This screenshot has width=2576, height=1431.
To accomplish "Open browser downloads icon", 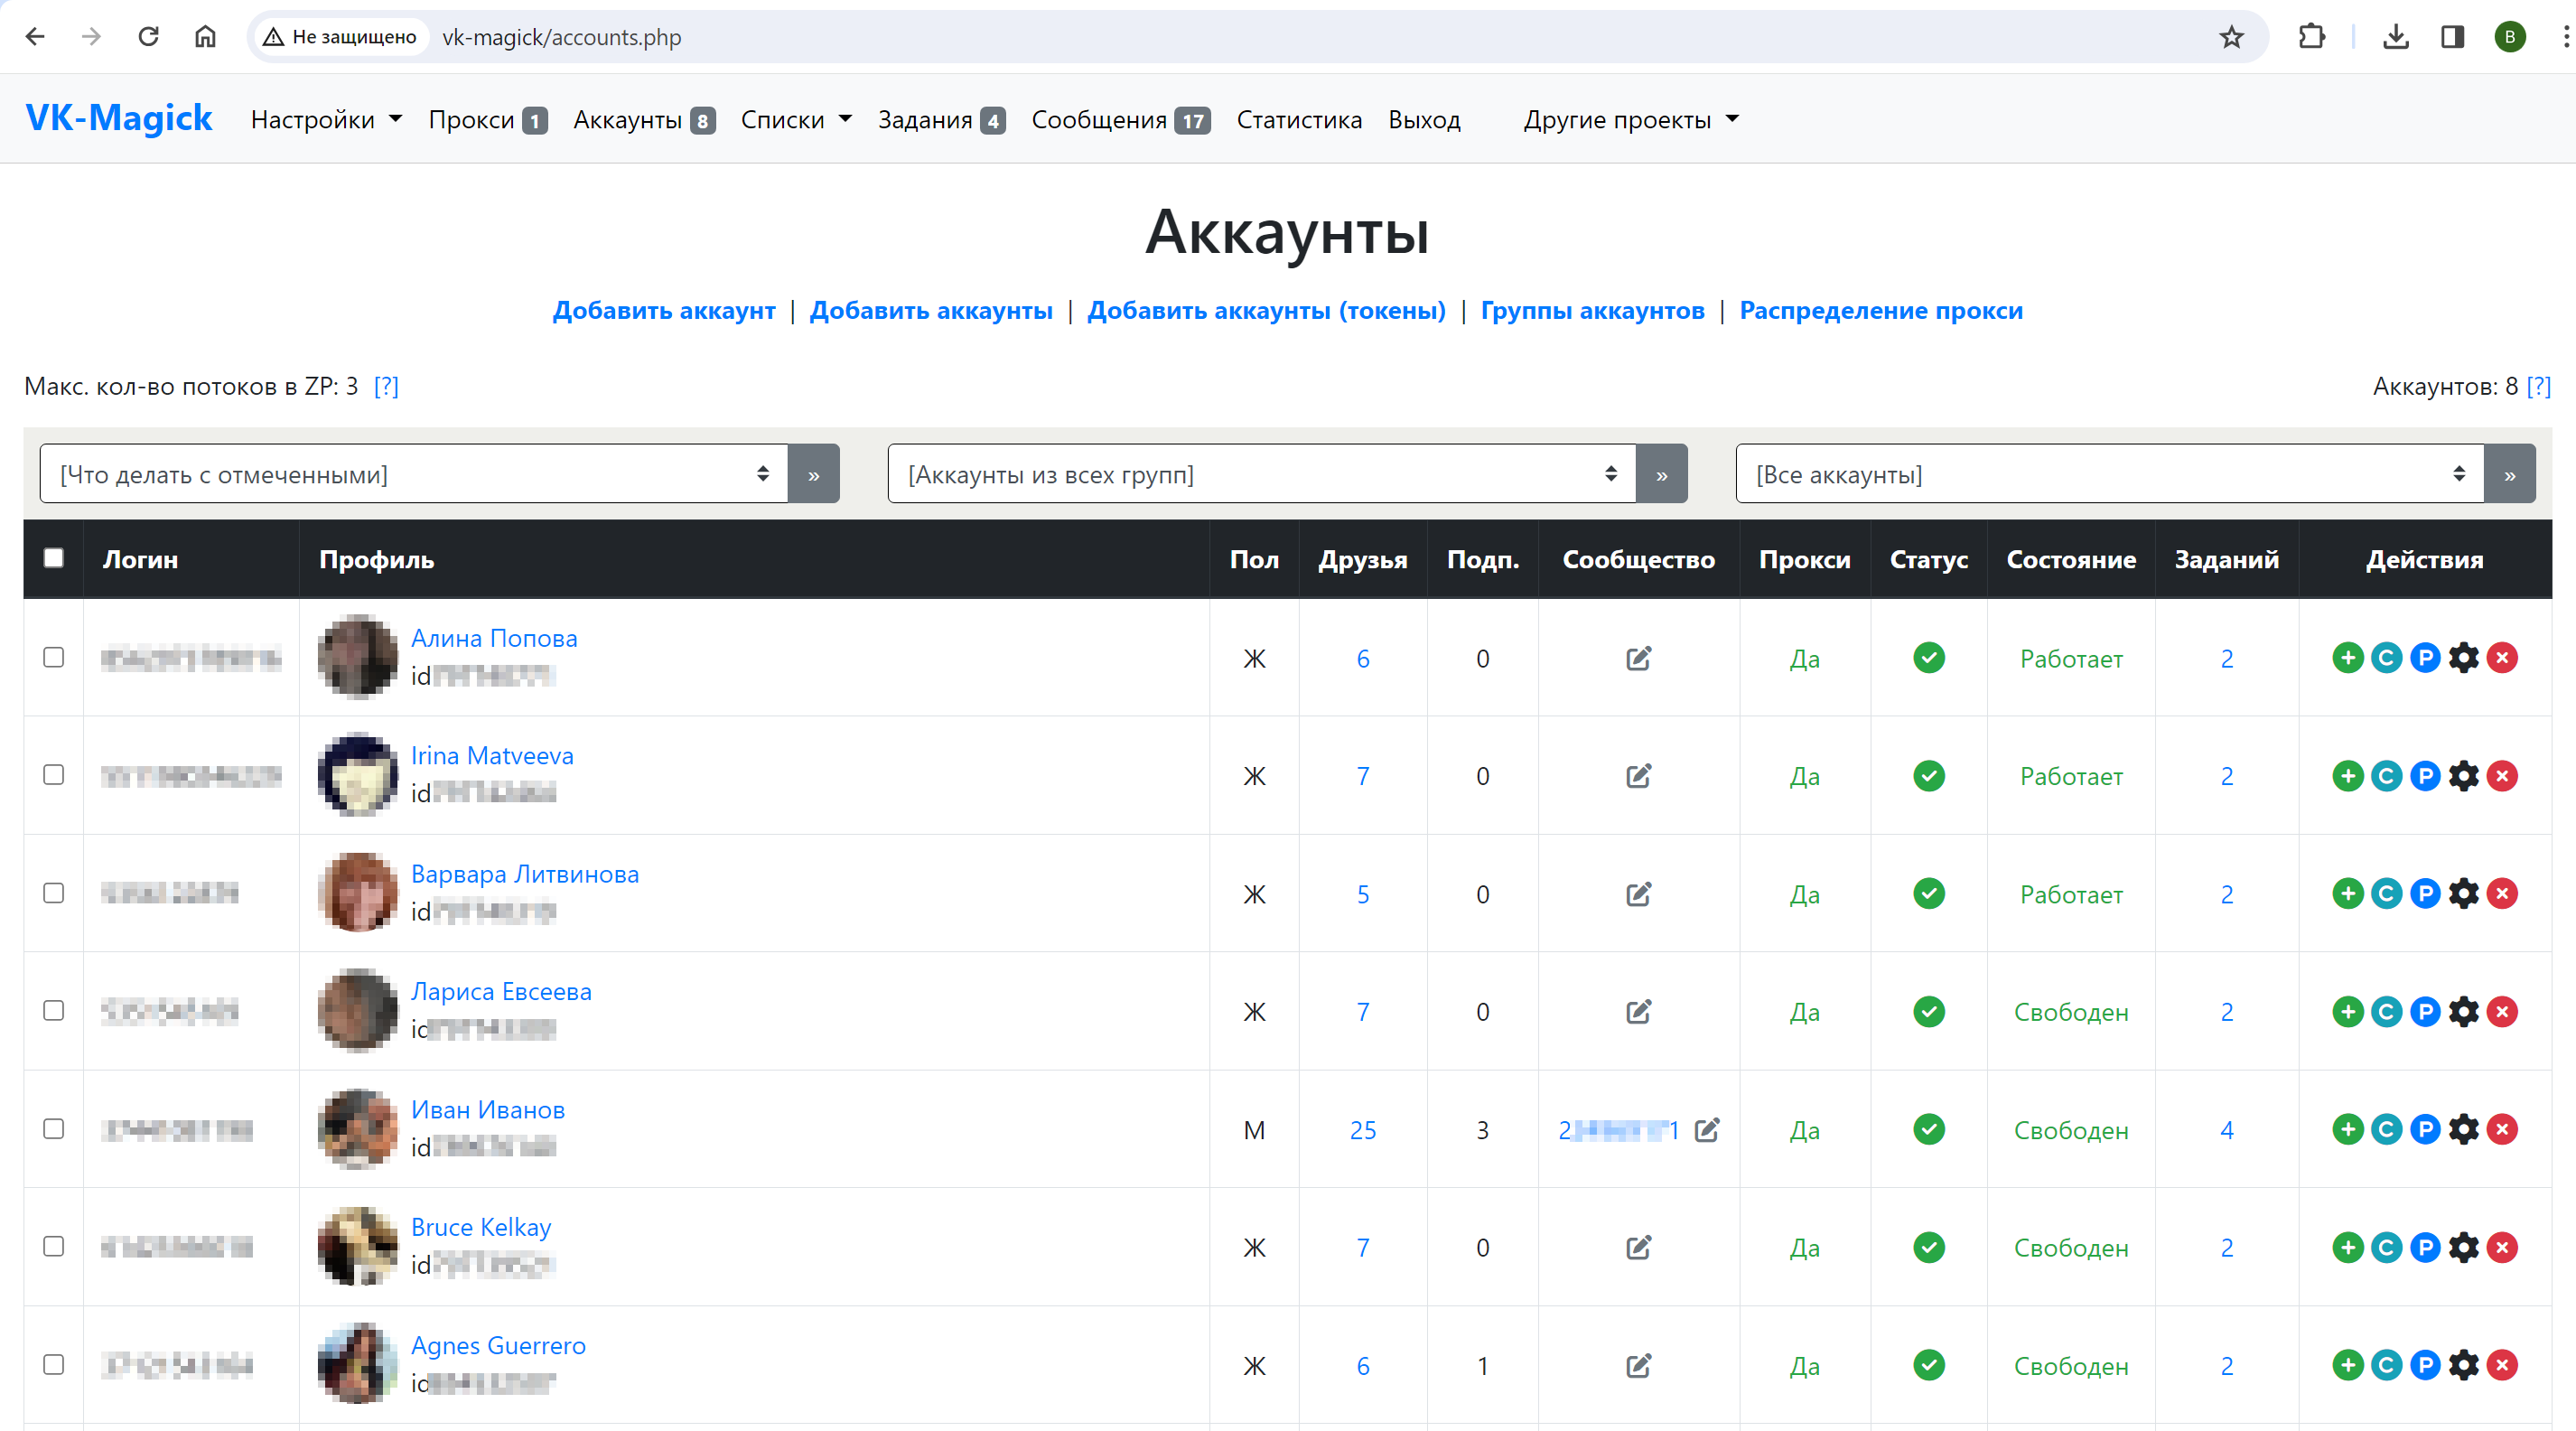I will pyautogui.click(x=2395, y=37).
